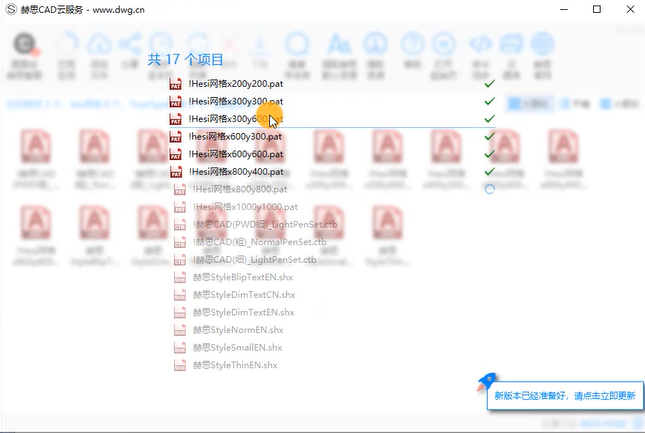Minimize the 赫思CAD云服务 window

(564, 9)
